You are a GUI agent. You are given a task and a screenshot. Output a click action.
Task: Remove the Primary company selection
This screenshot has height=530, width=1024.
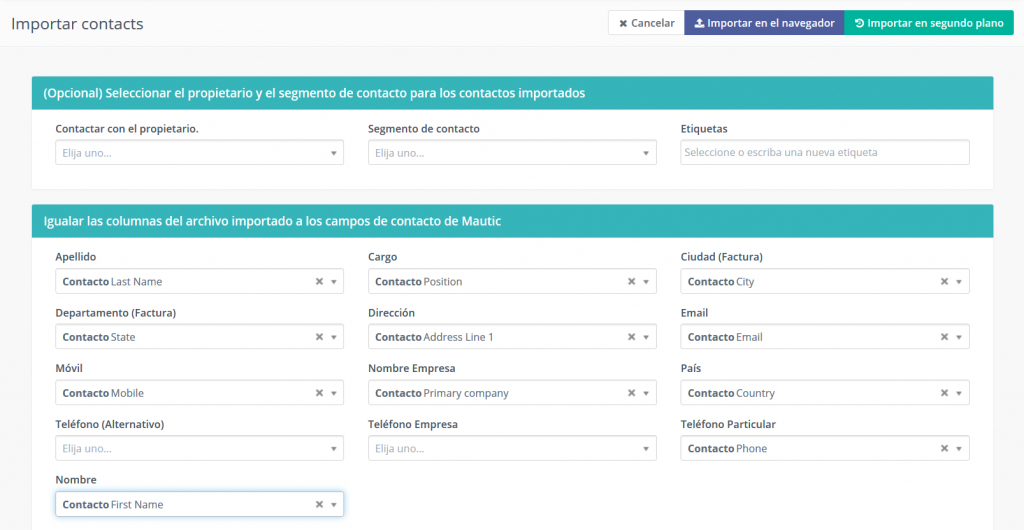point(632,393)
